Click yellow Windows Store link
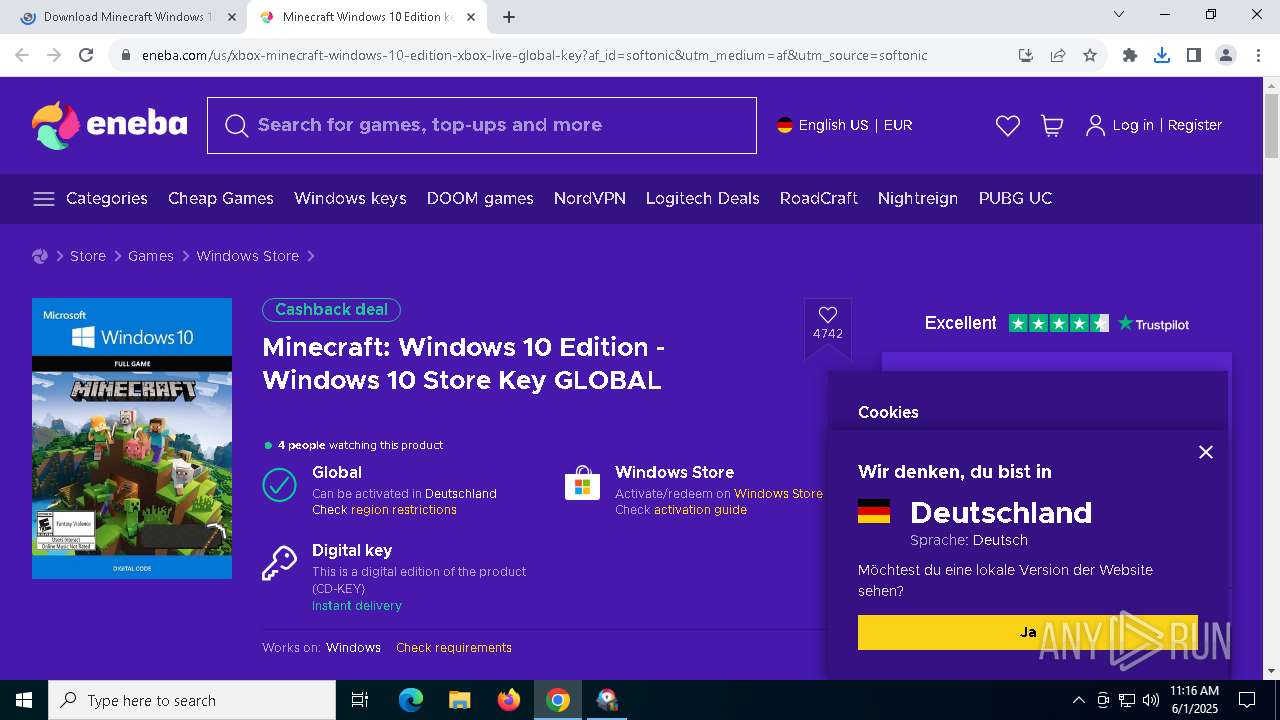The width and height of the screenshot is (1280, 720). (778, 494)
